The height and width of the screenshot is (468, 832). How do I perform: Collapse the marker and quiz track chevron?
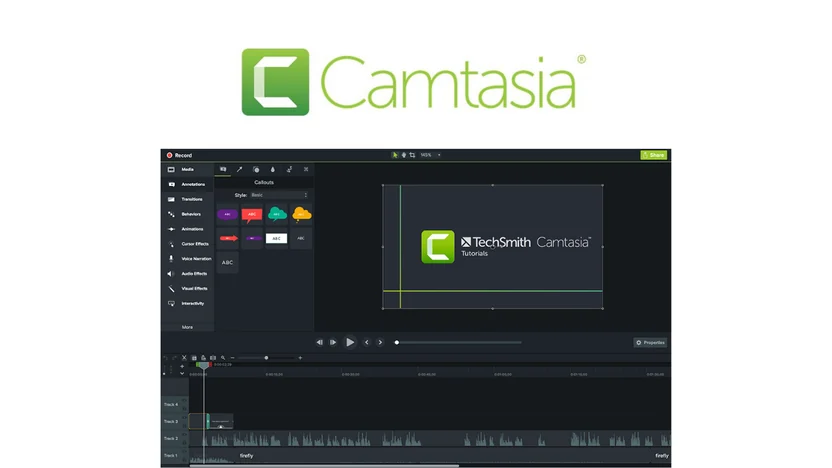tap(182, 373)
